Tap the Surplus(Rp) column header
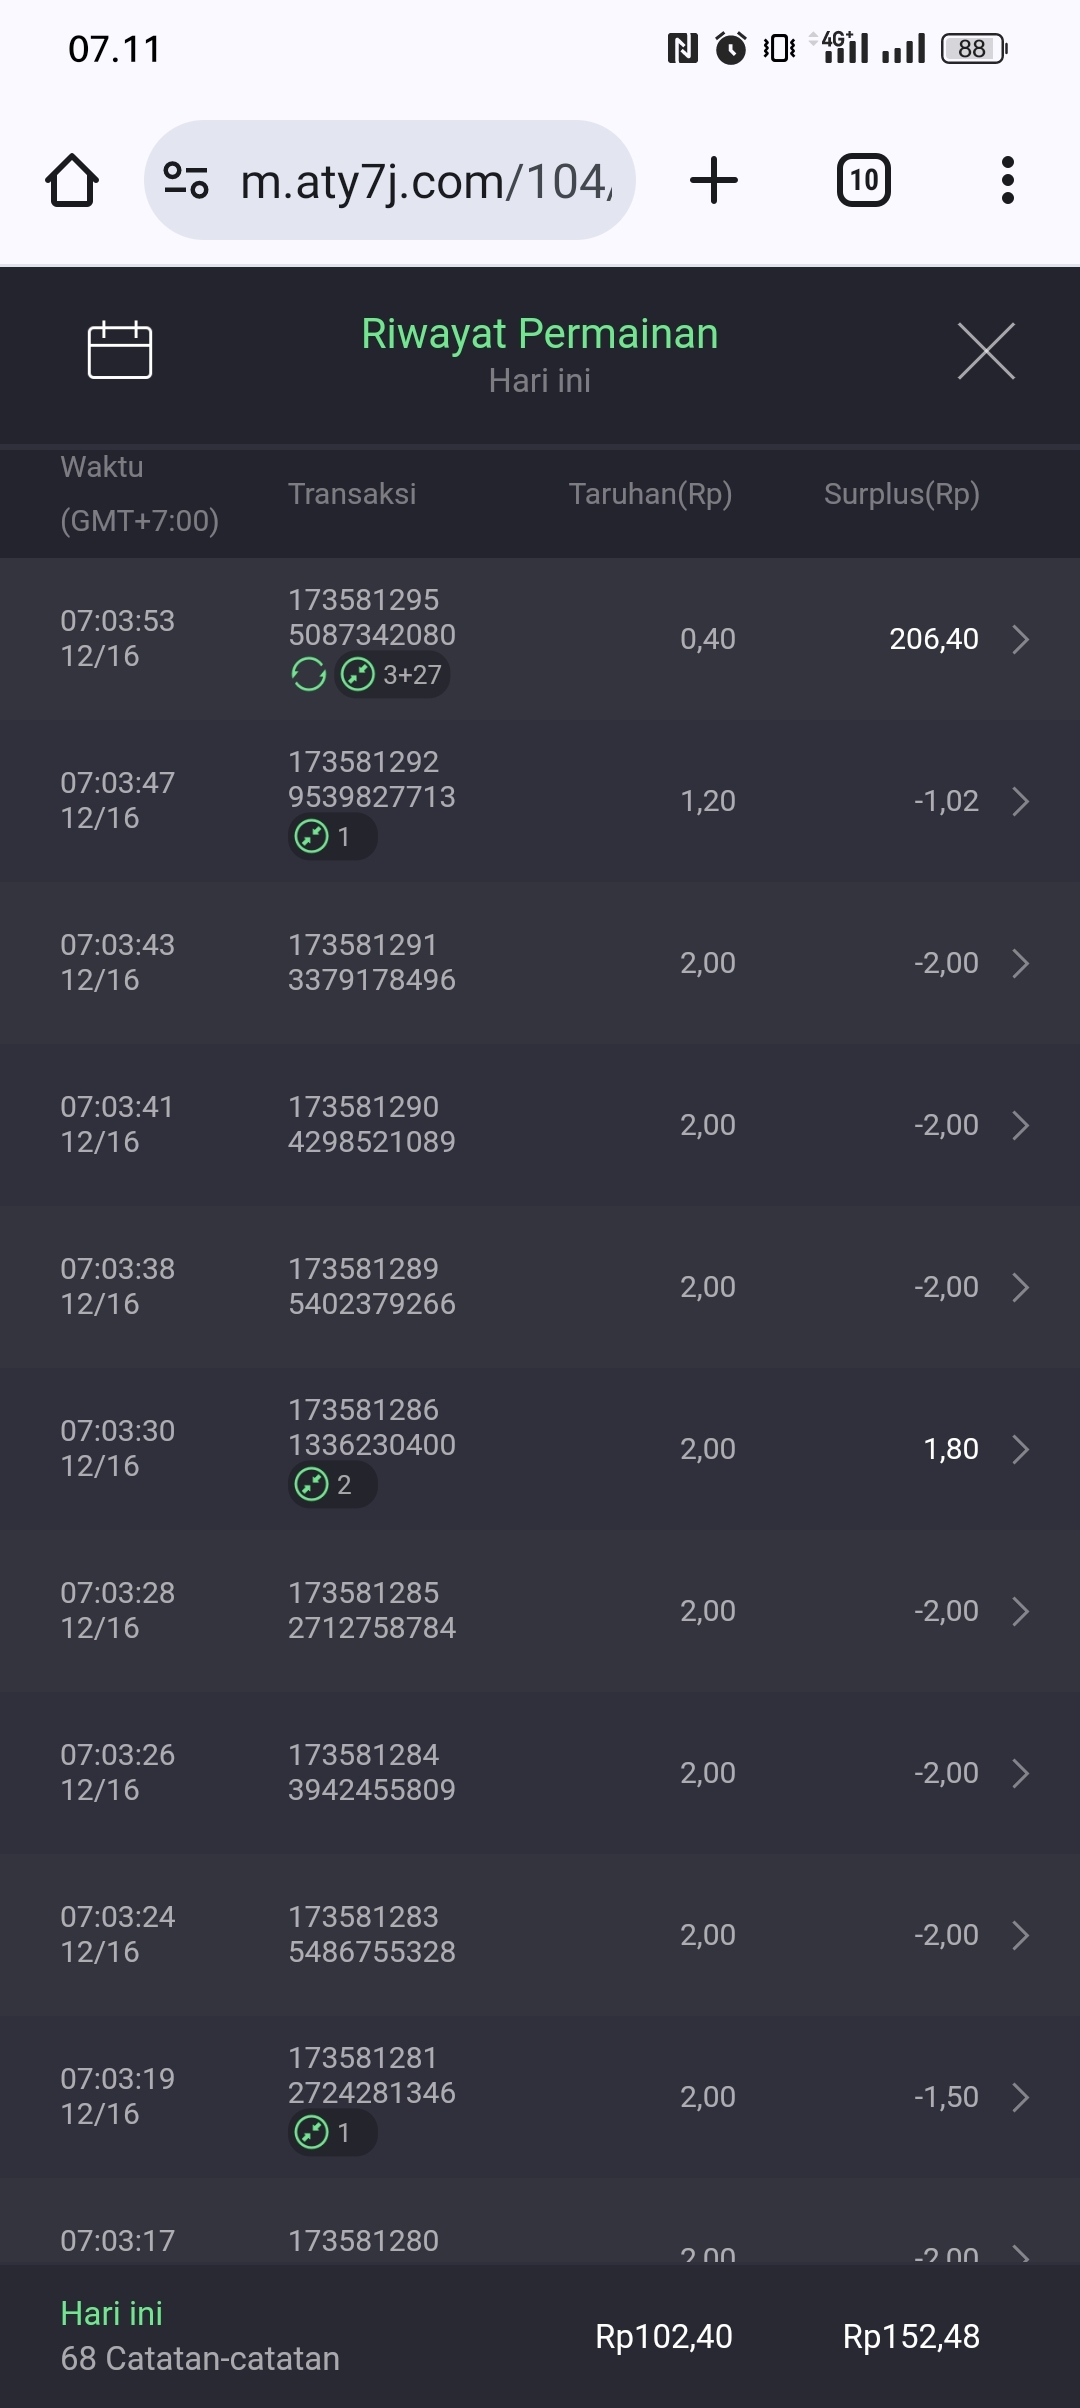This screenshot has width=1080, height=2408. (x=901, y=494)
